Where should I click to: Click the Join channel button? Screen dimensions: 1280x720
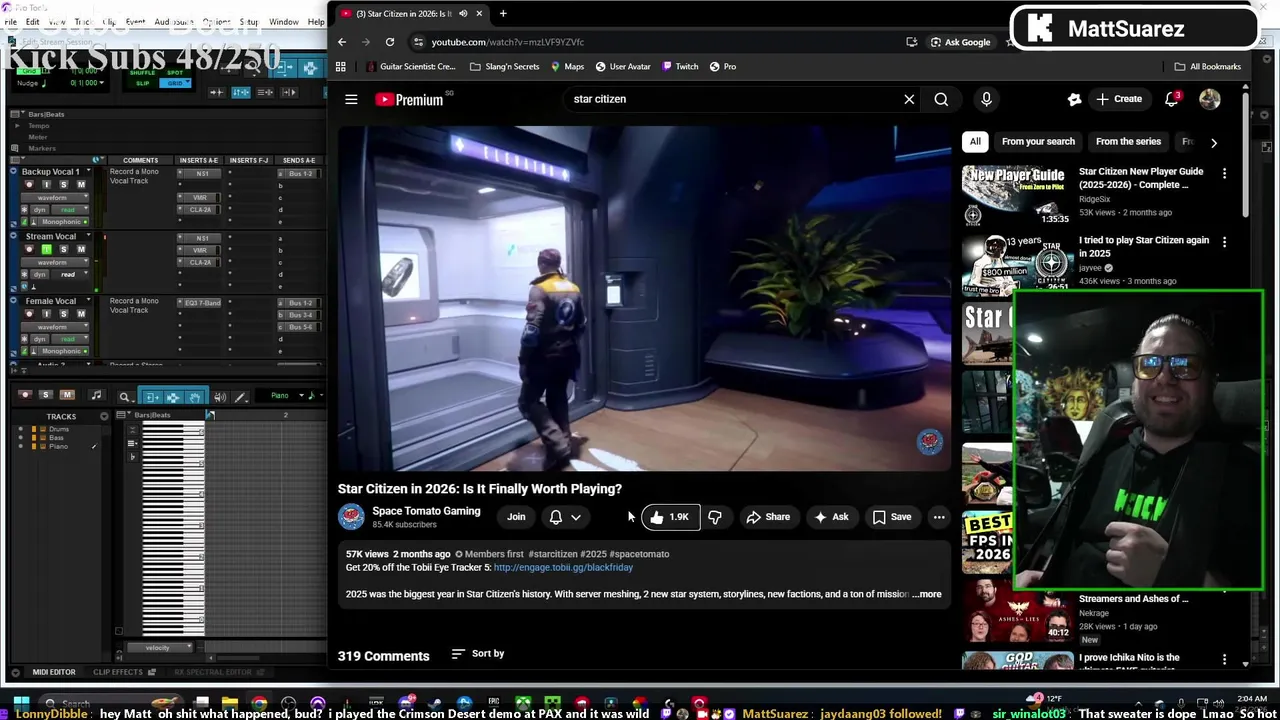click(x=516, y=517)
